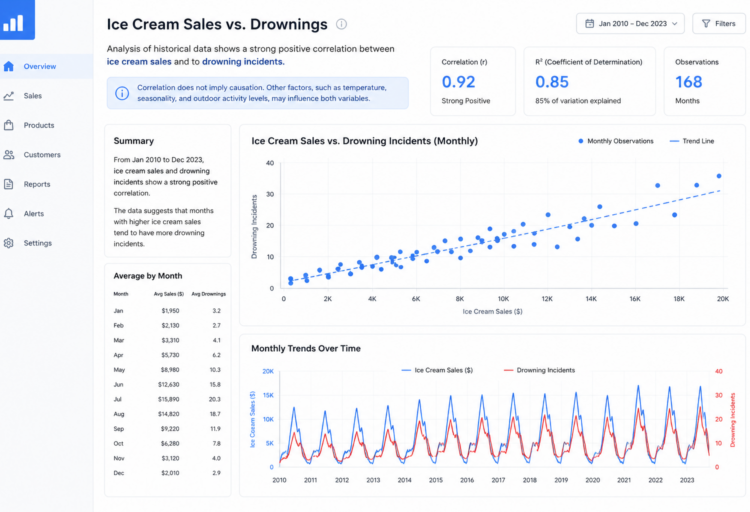Click the Ice Cream Sales blue legend swatch
750x512 pixels.
(x=406, y=370)
